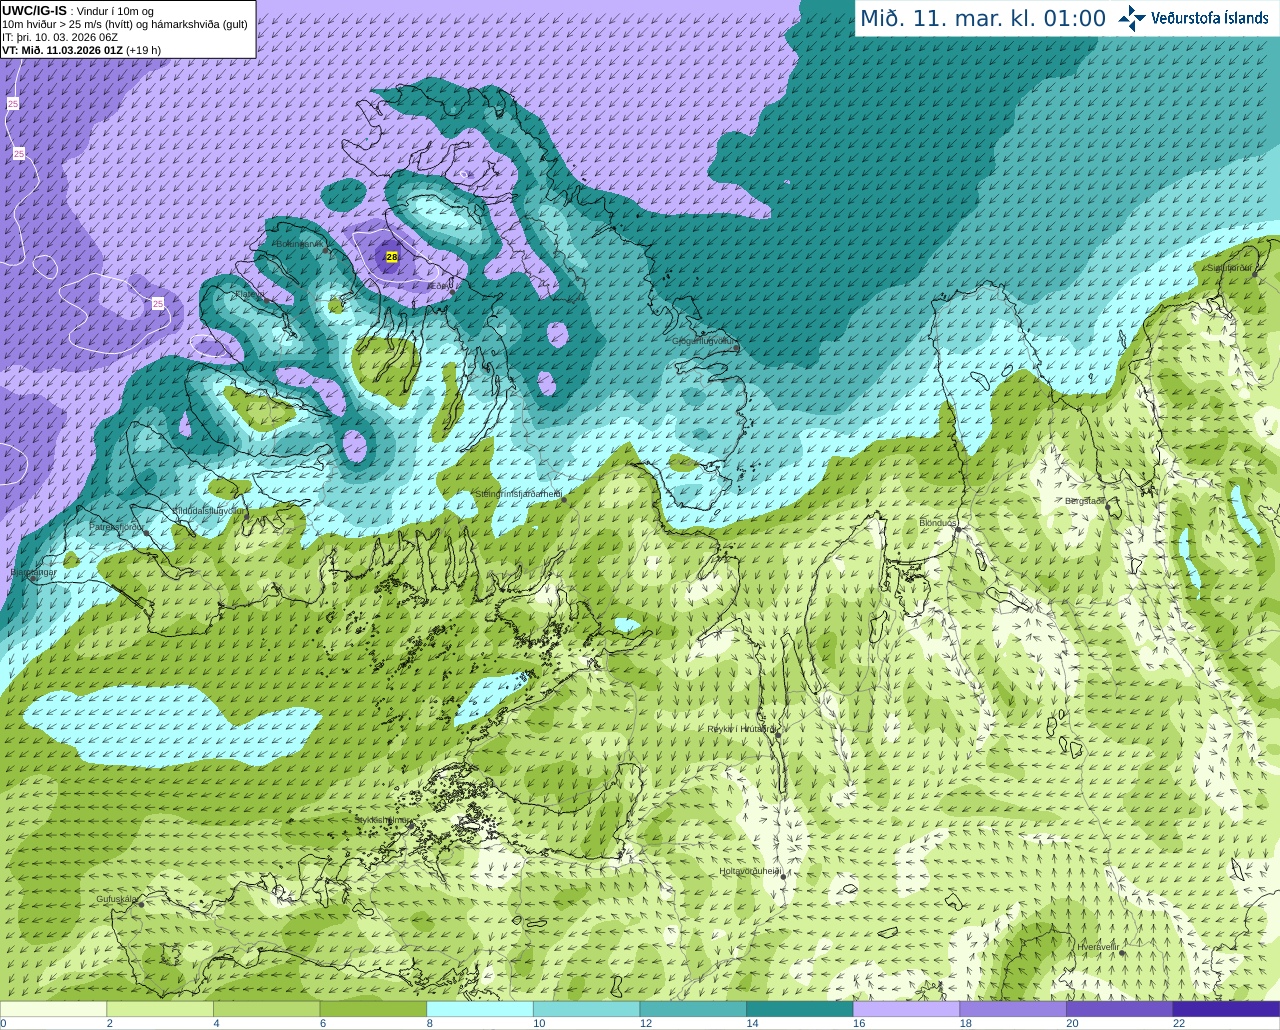Select the Æðey place label
Viewport: 1280px width, 1030px height.
441,285
